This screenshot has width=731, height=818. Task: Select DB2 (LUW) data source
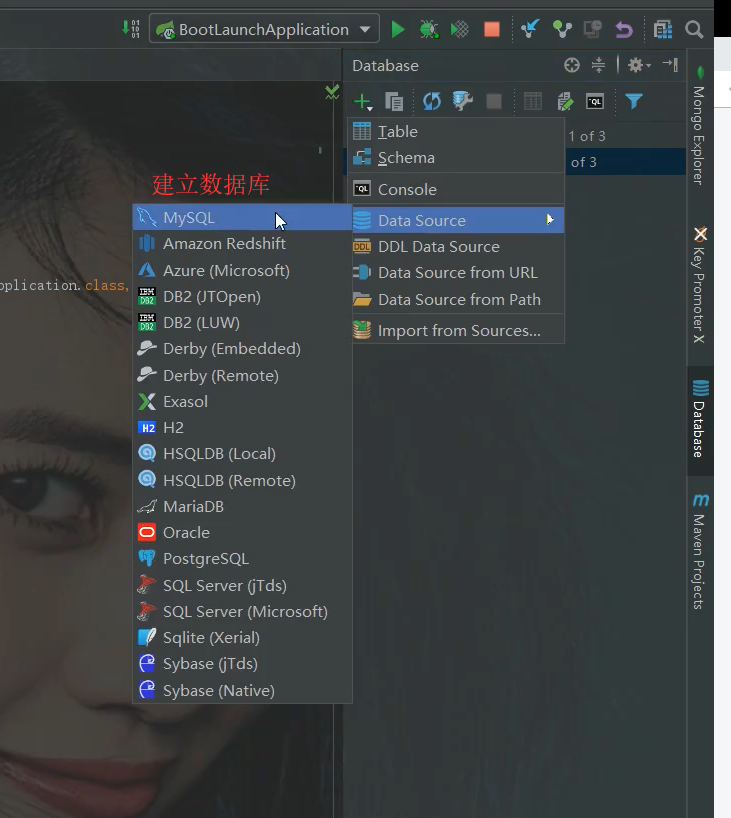coord(243,323)
